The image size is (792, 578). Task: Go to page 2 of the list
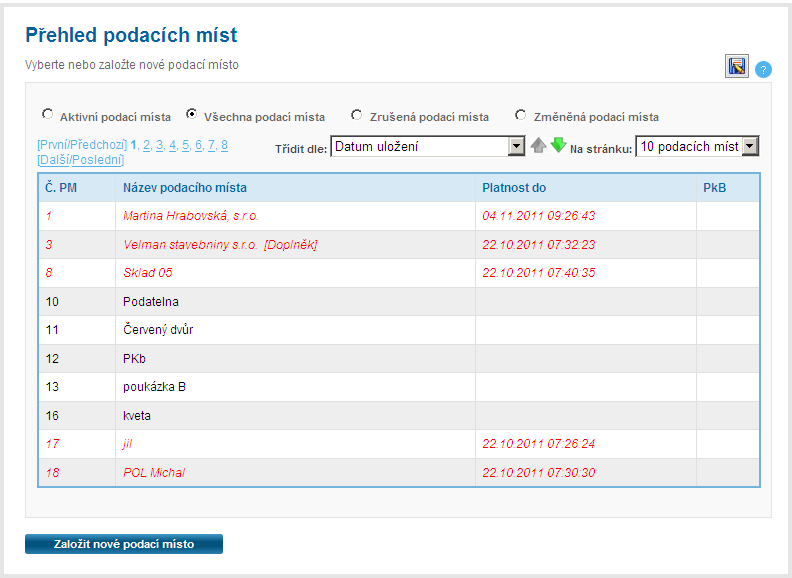pyautogui.click(x=146, y=145)
